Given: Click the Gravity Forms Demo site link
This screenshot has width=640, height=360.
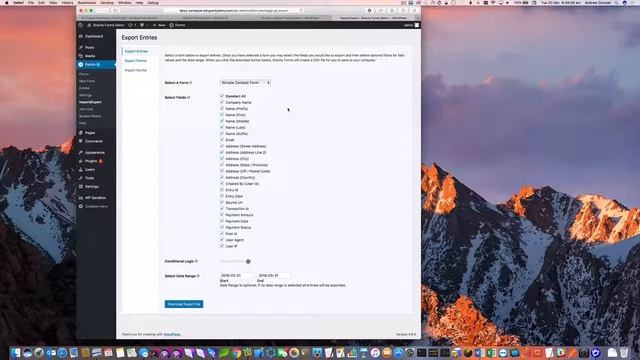Looking at the screenshot, I should point(106,25).
